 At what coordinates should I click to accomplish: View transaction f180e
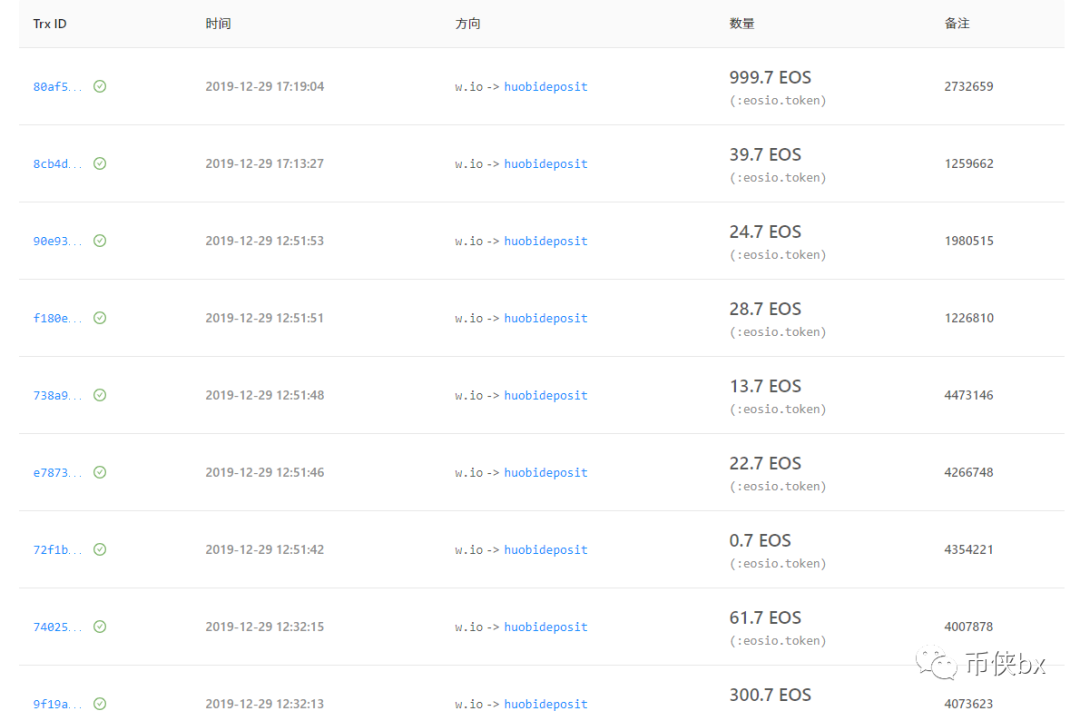(x=57, y=318)
